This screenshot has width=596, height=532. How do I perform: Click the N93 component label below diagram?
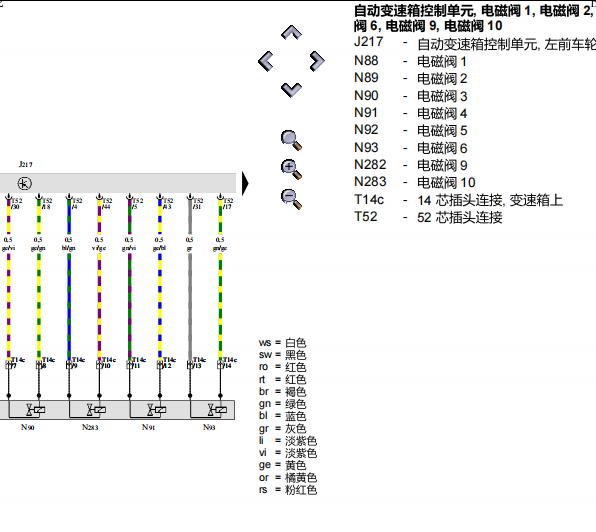tap(209, 428)
